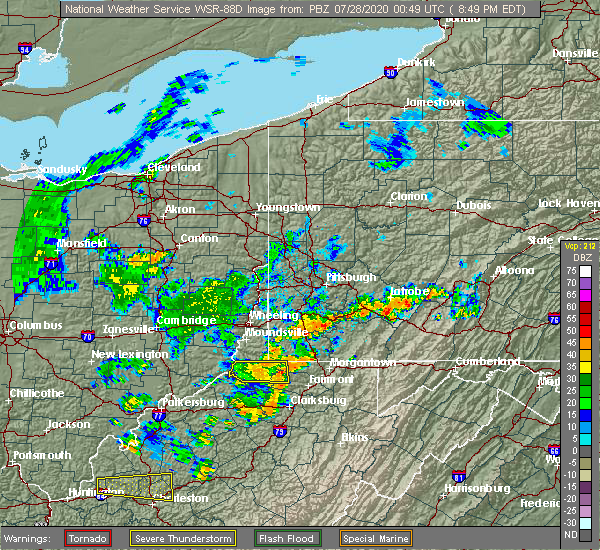This screenshot has height=550, width=600.
Task: Click the Clarksburg city label
Action: coord(318,400)
